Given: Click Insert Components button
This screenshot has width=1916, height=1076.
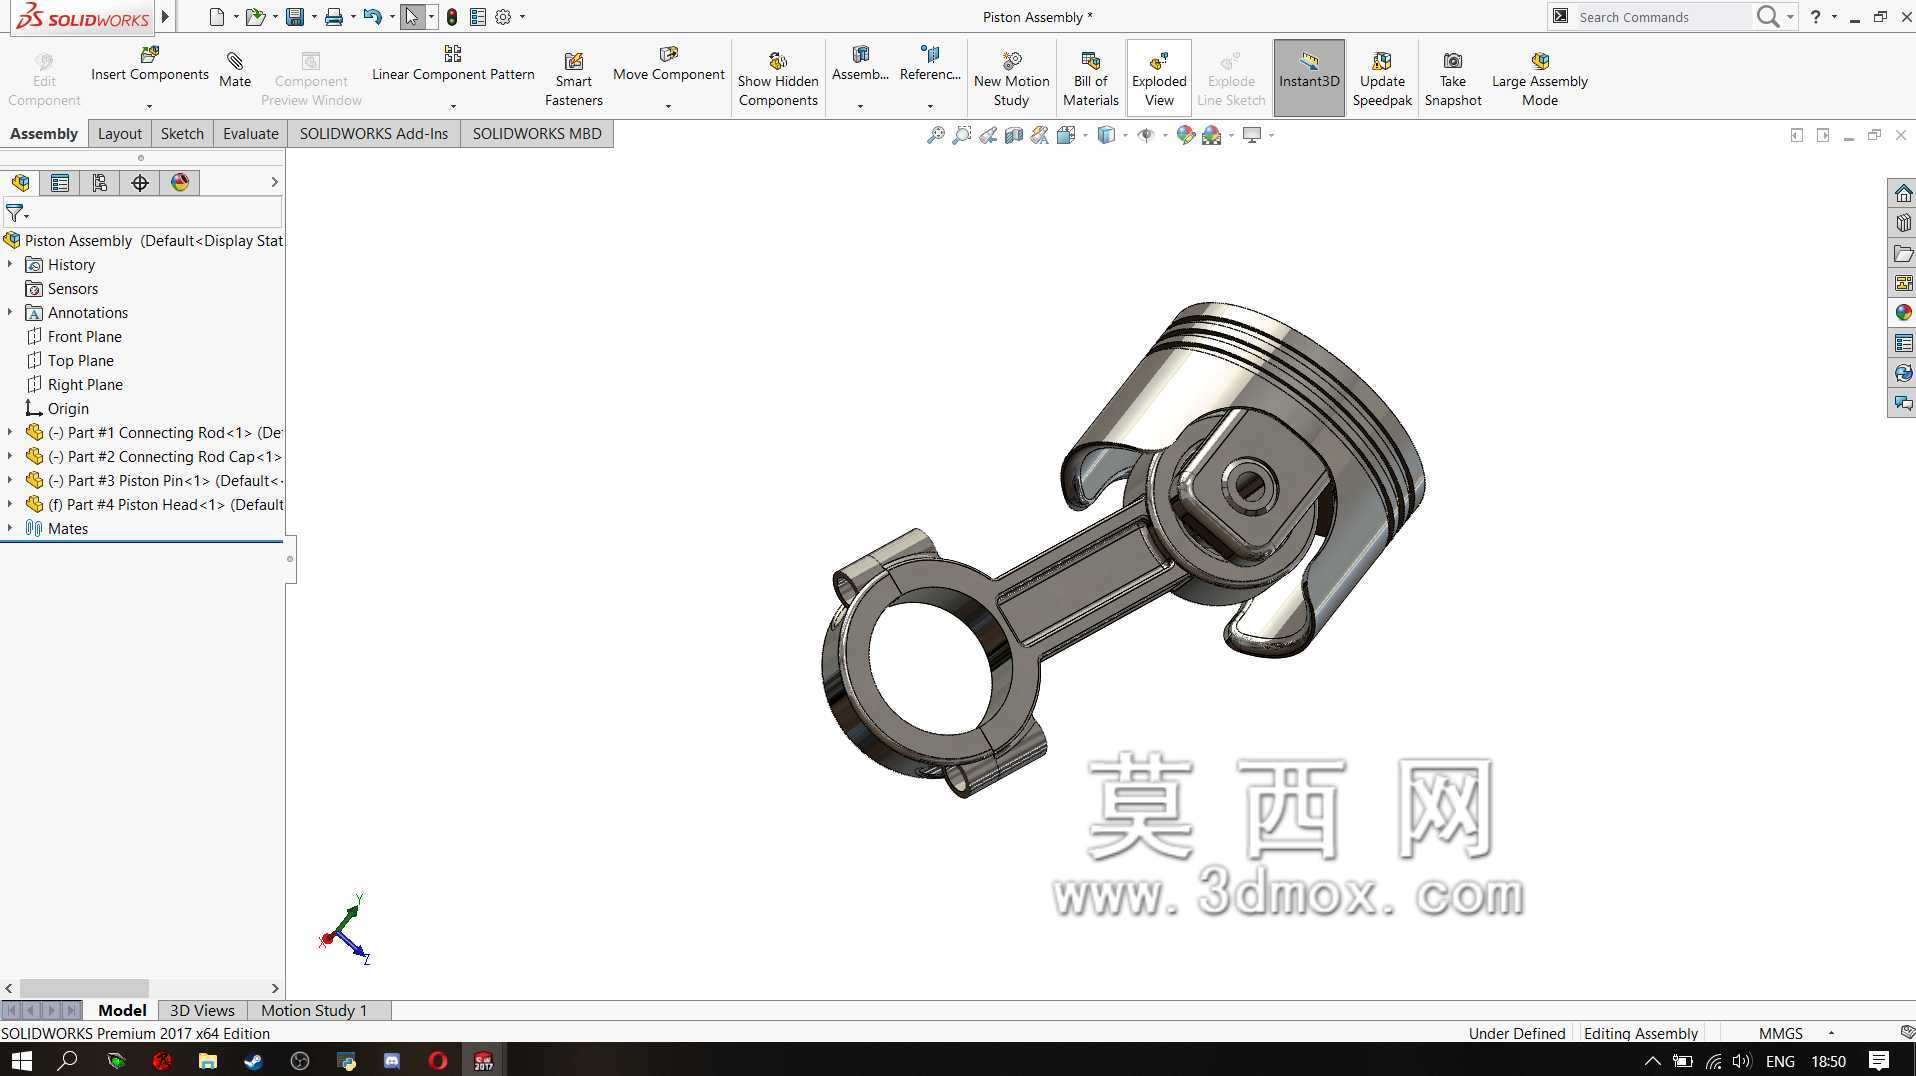Looking at the screenshot, I should click(150, 66).
